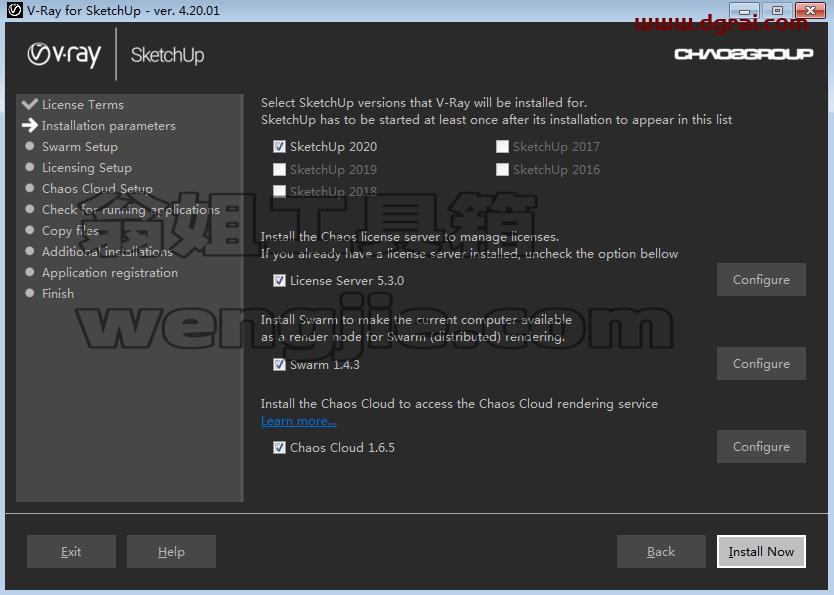Select Swarm Setup step
Image resolution: width=834 pixels, height=595 pixels.
pos(80,147)
